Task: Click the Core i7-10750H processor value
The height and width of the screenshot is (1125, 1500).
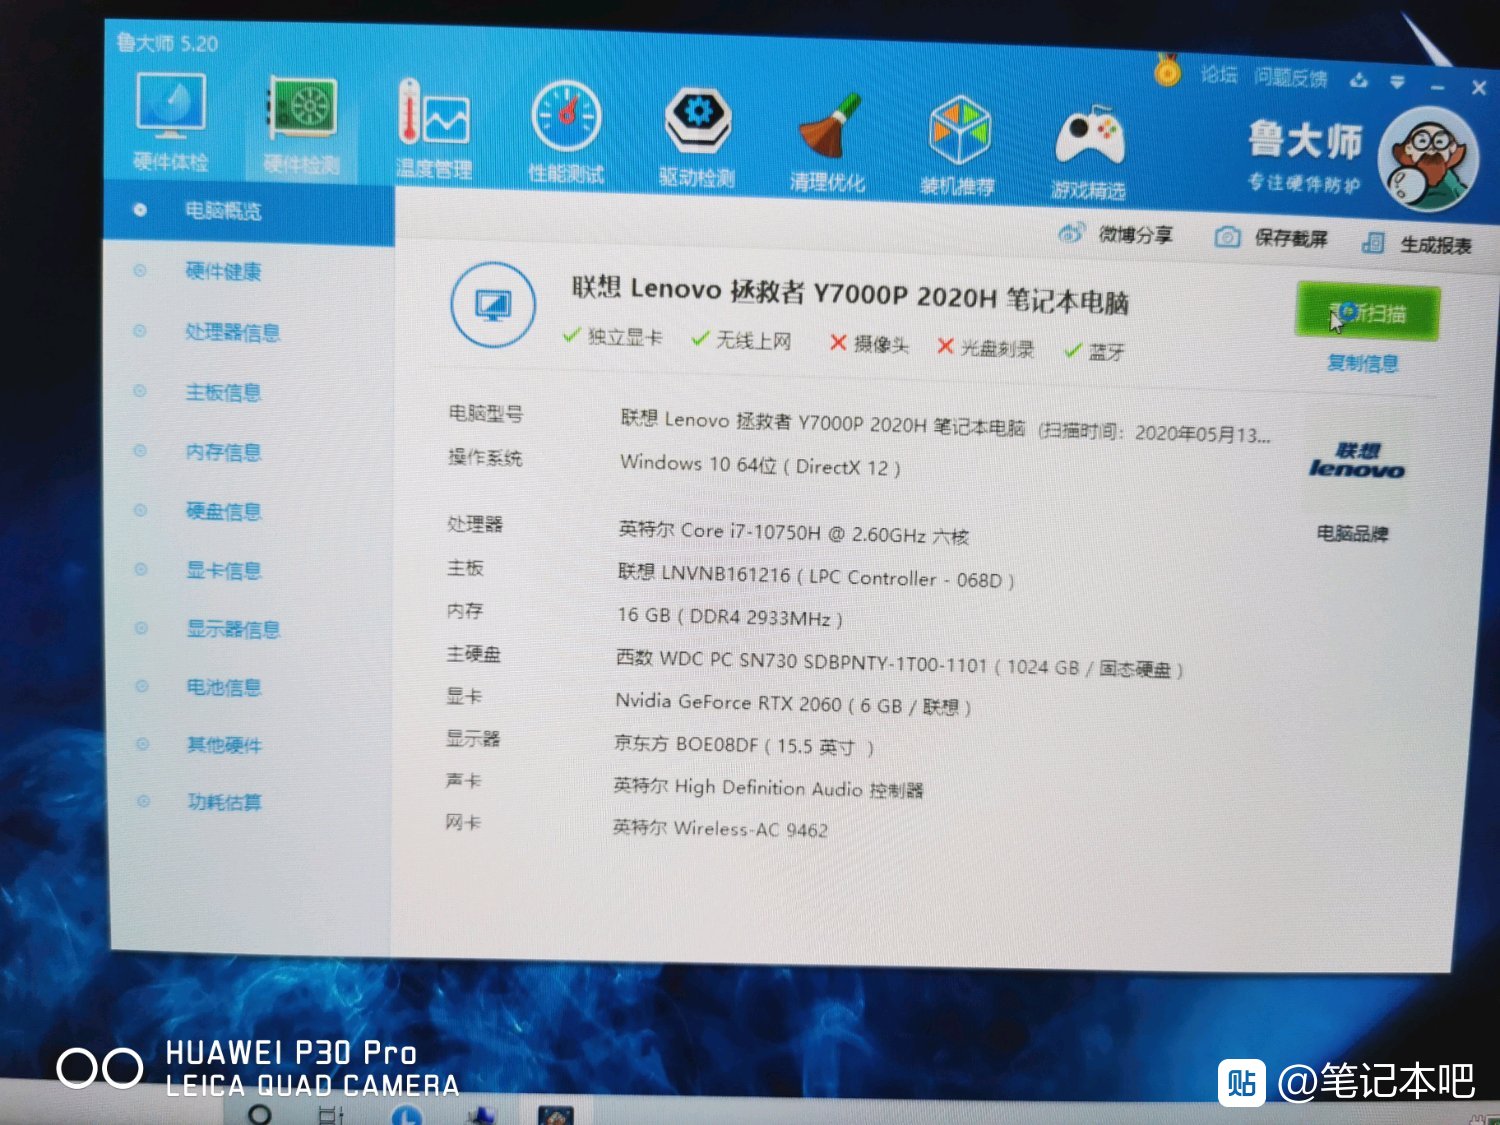Action: coord(794,532)
